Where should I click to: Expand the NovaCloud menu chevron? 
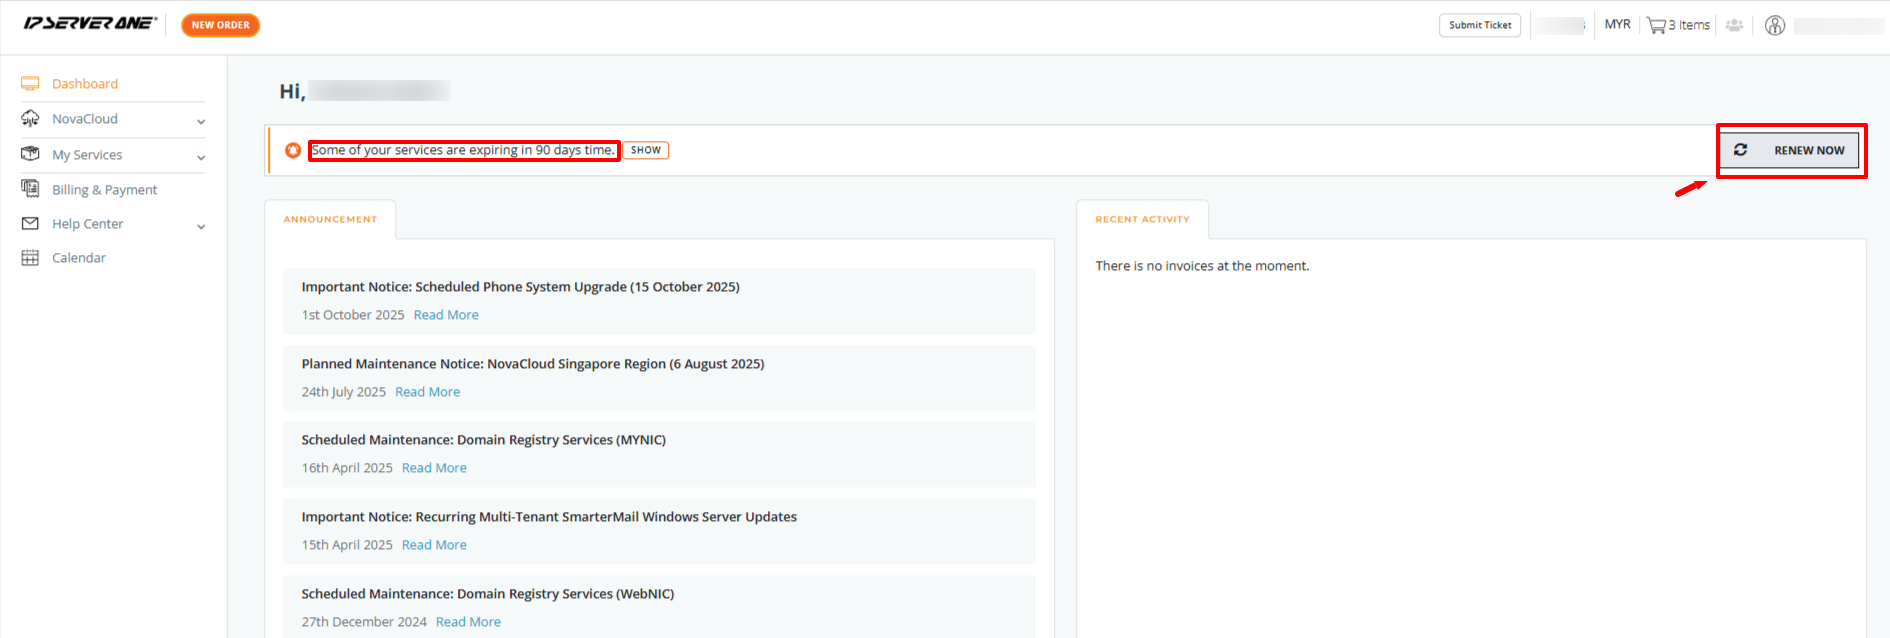pyautogui.click(x=201, y=122)
